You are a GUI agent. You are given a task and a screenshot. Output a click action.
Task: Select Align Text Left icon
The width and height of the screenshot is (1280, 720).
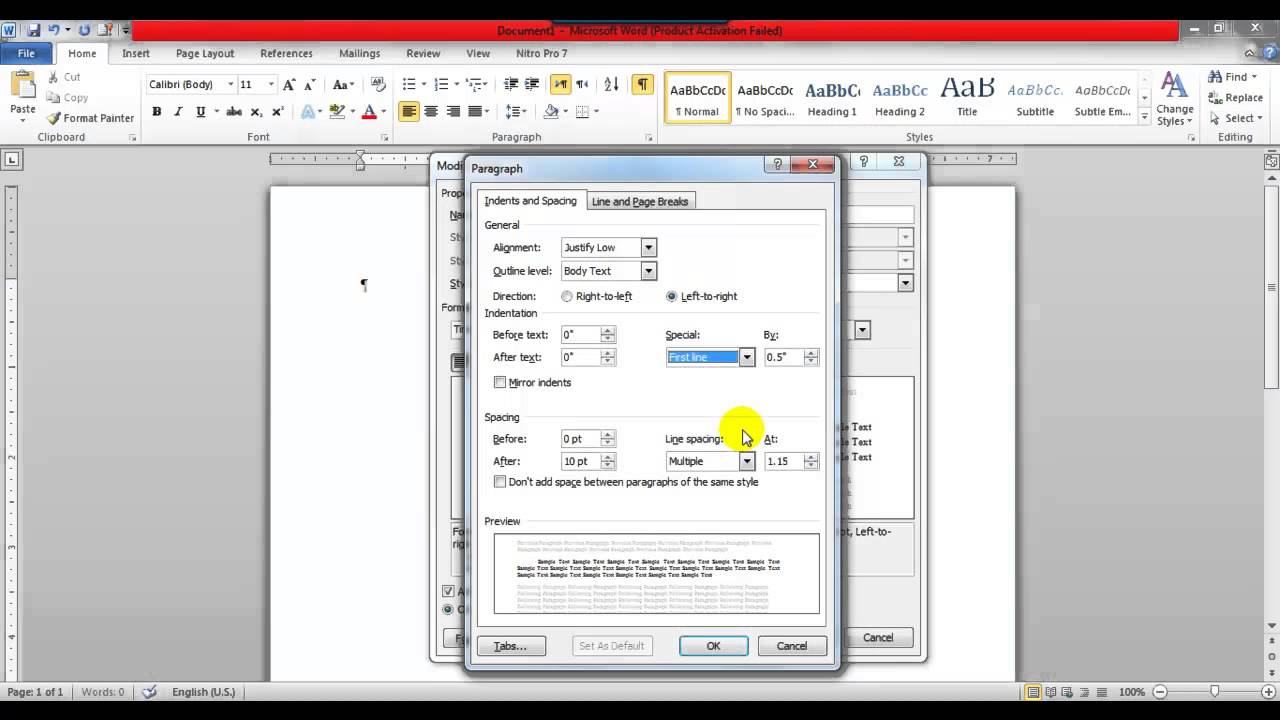[409, 112]
